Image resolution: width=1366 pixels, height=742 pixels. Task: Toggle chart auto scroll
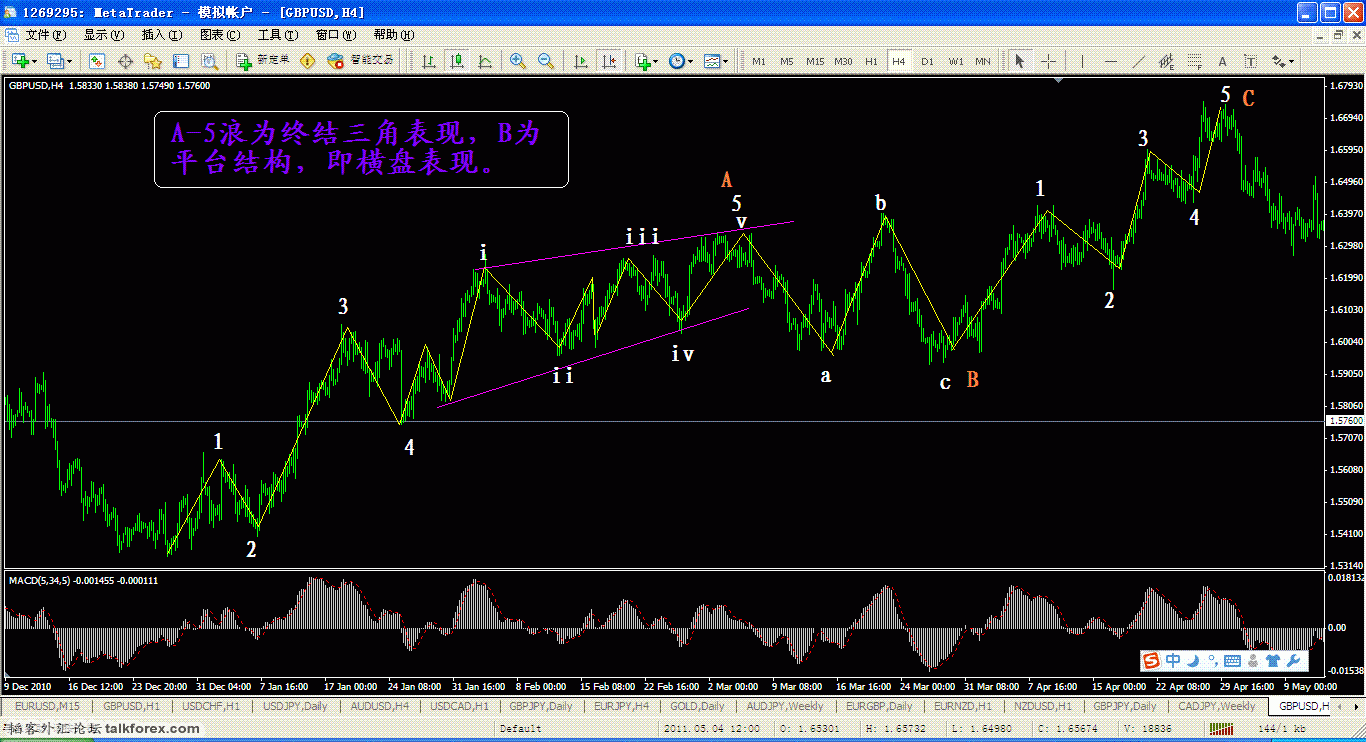pos(581,61)
